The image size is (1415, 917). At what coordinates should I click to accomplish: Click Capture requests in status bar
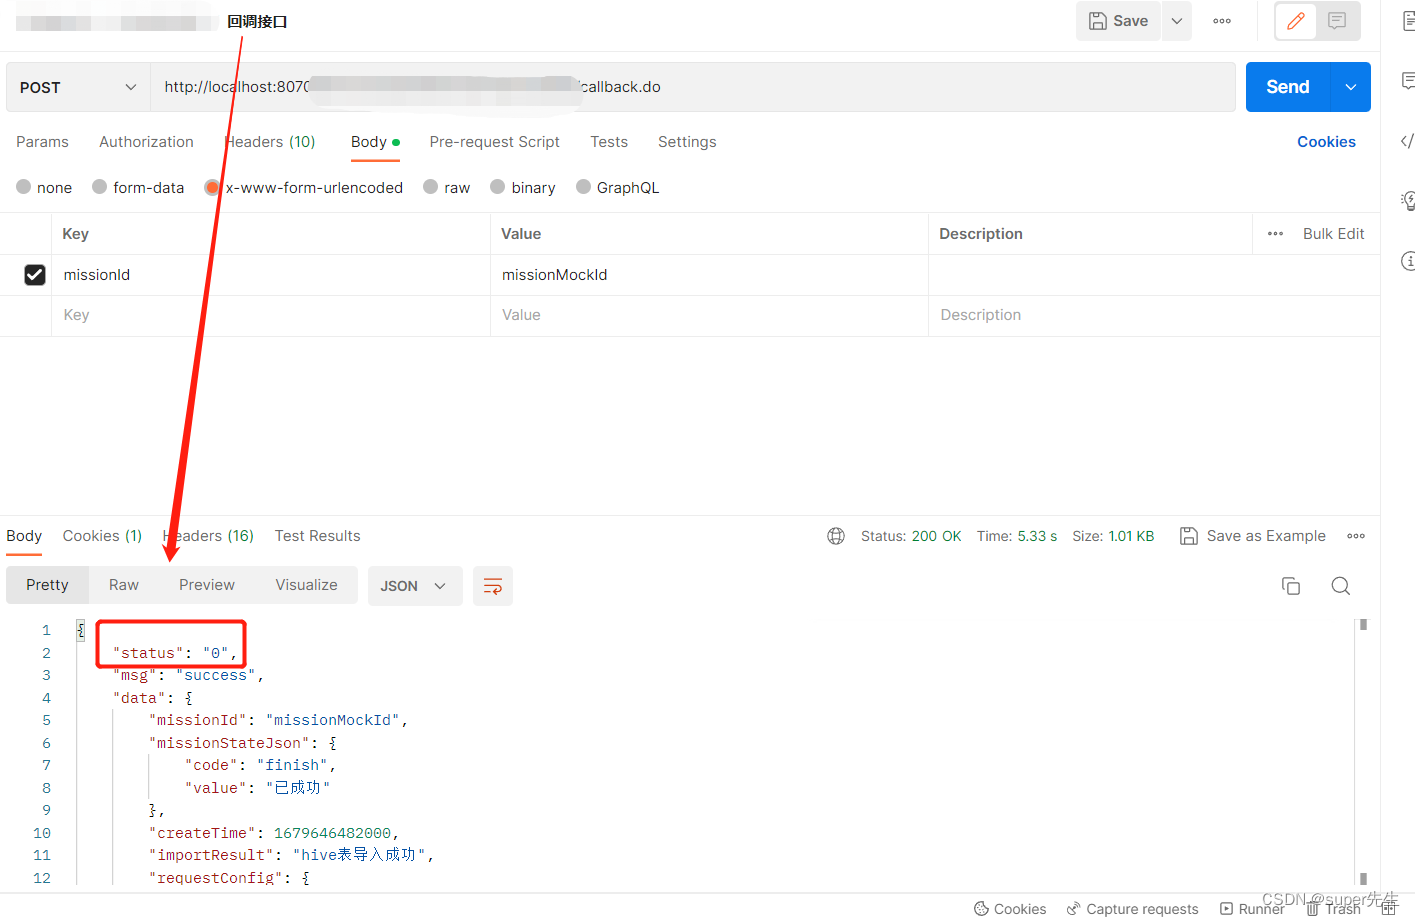click(x=1132, y=908)
